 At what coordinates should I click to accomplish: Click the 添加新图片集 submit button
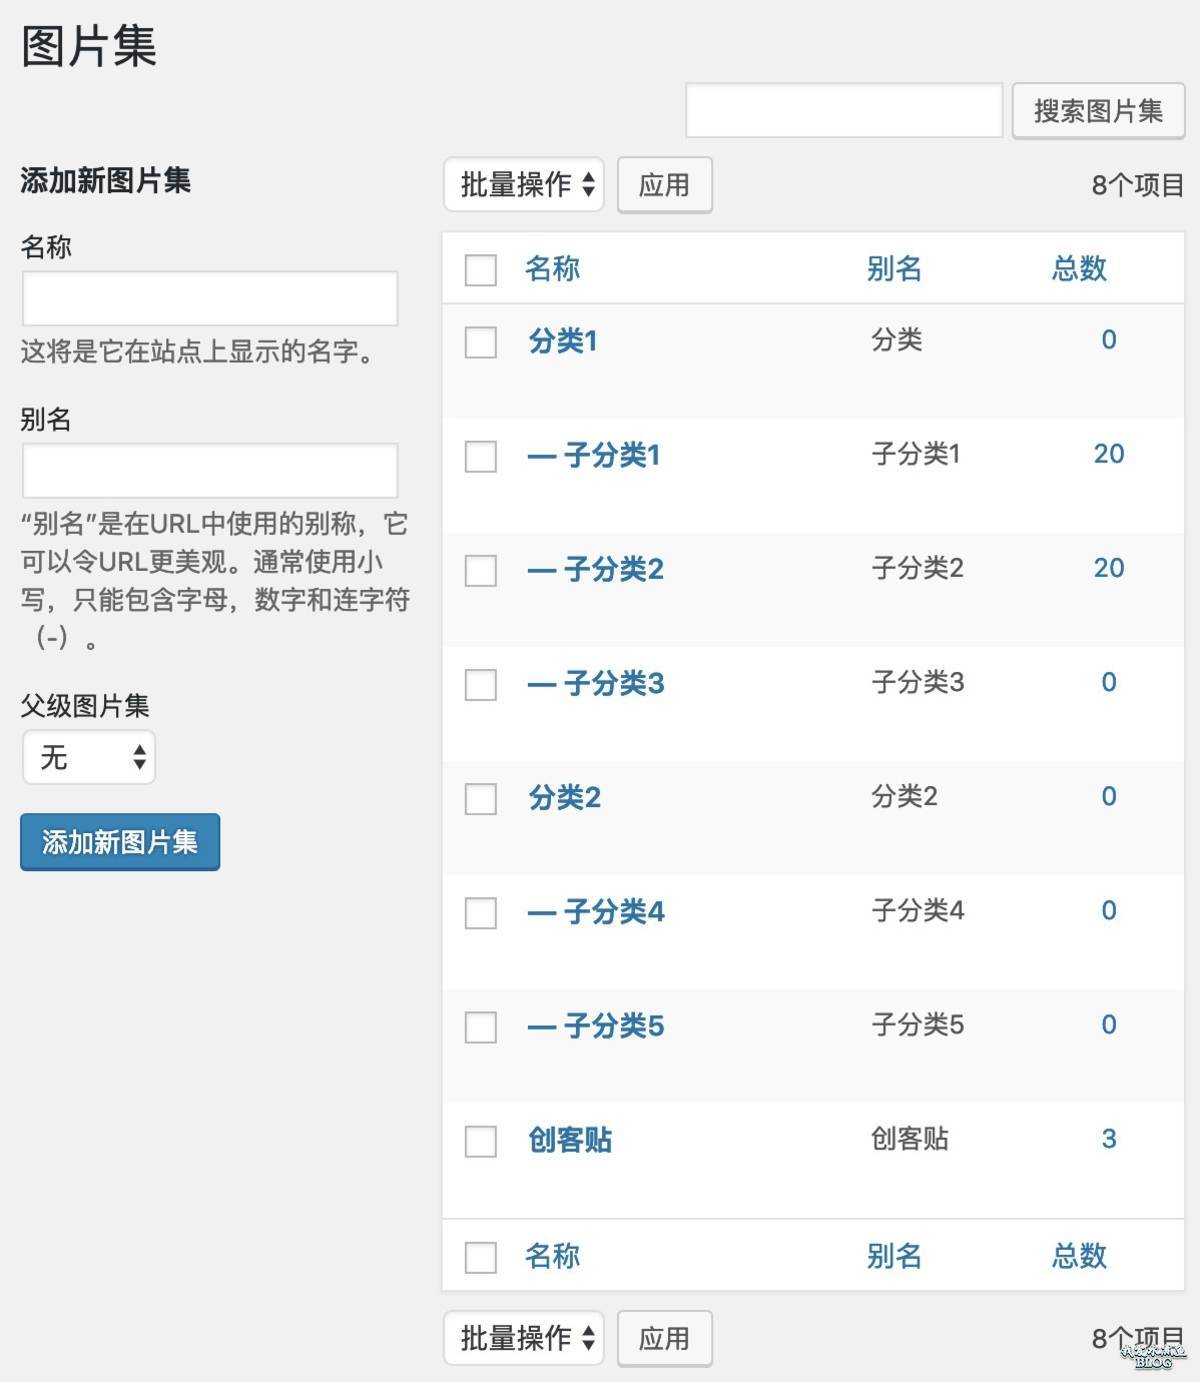(x=120, y=843)
